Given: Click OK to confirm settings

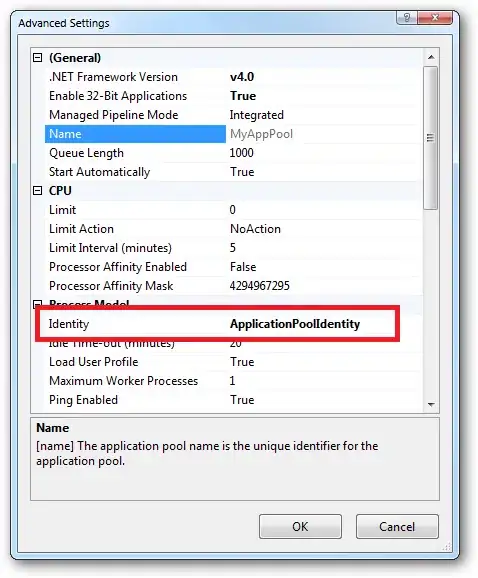Looking at the screenshot, I should click(x=300, y=526).
